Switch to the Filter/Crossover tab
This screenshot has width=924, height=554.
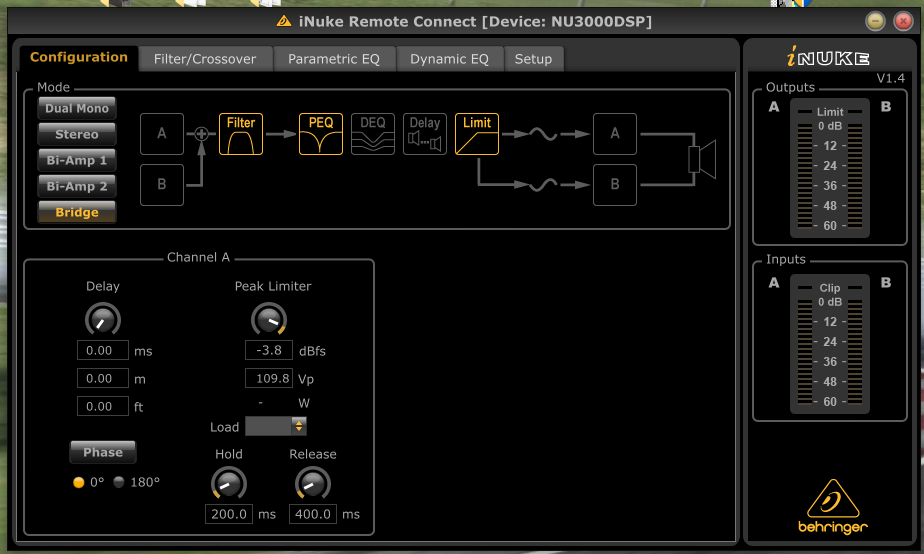click(x=205, y=59)
